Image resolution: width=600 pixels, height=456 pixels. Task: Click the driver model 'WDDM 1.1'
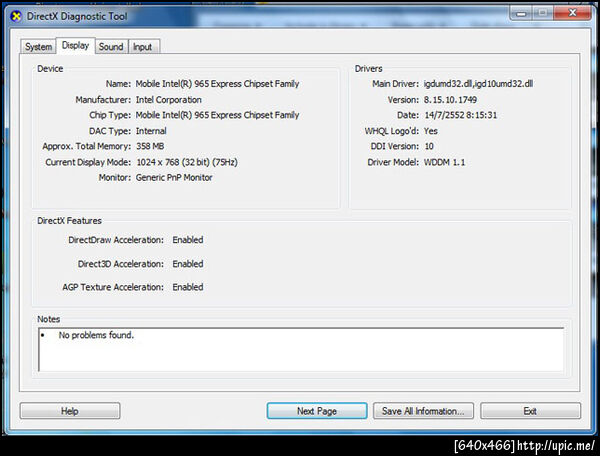tap(445, 162)
